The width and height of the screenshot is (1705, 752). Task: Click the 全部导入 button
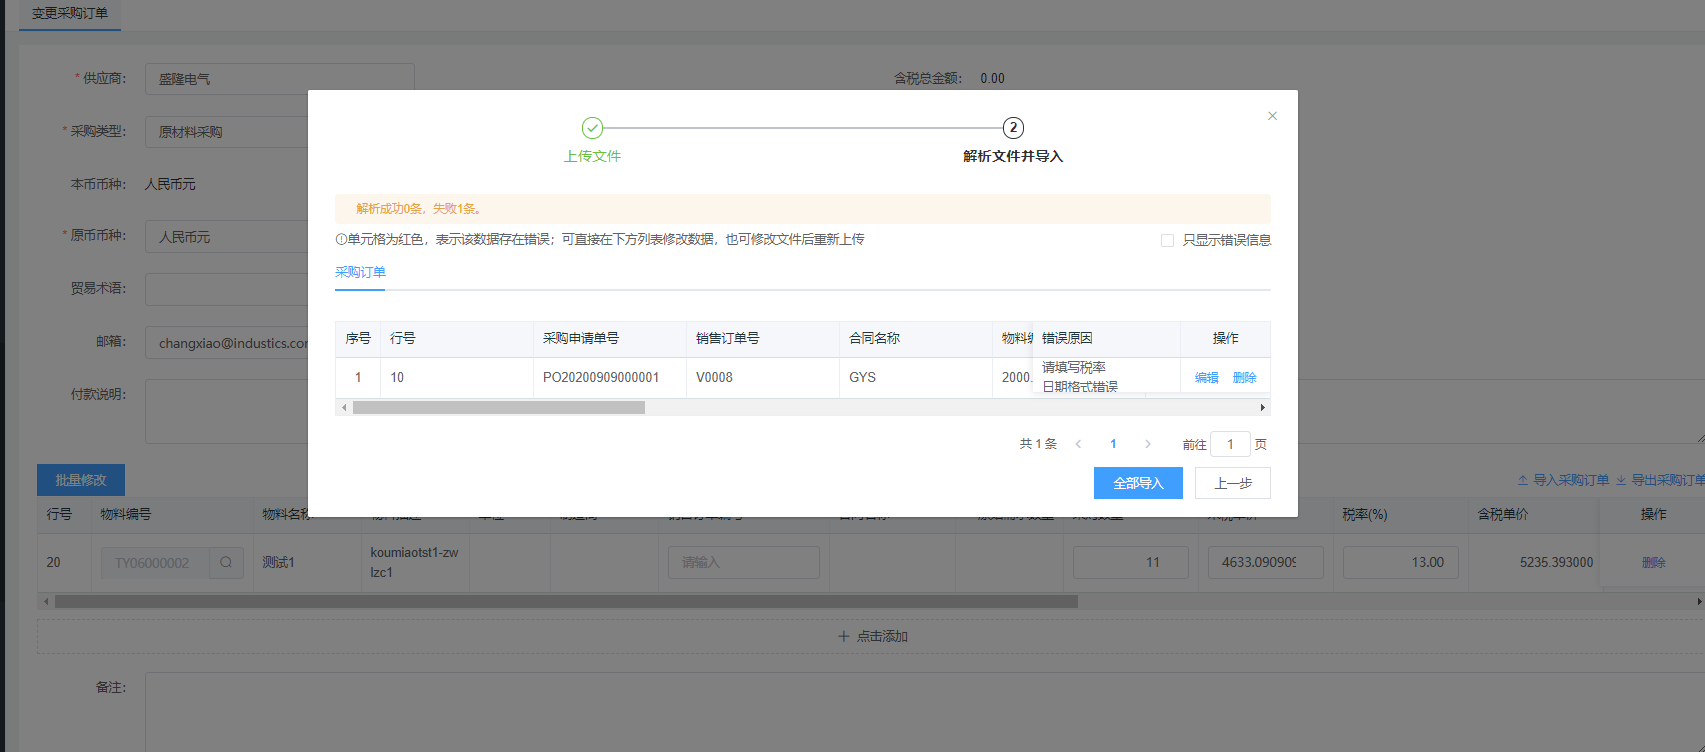[1138, 483]
